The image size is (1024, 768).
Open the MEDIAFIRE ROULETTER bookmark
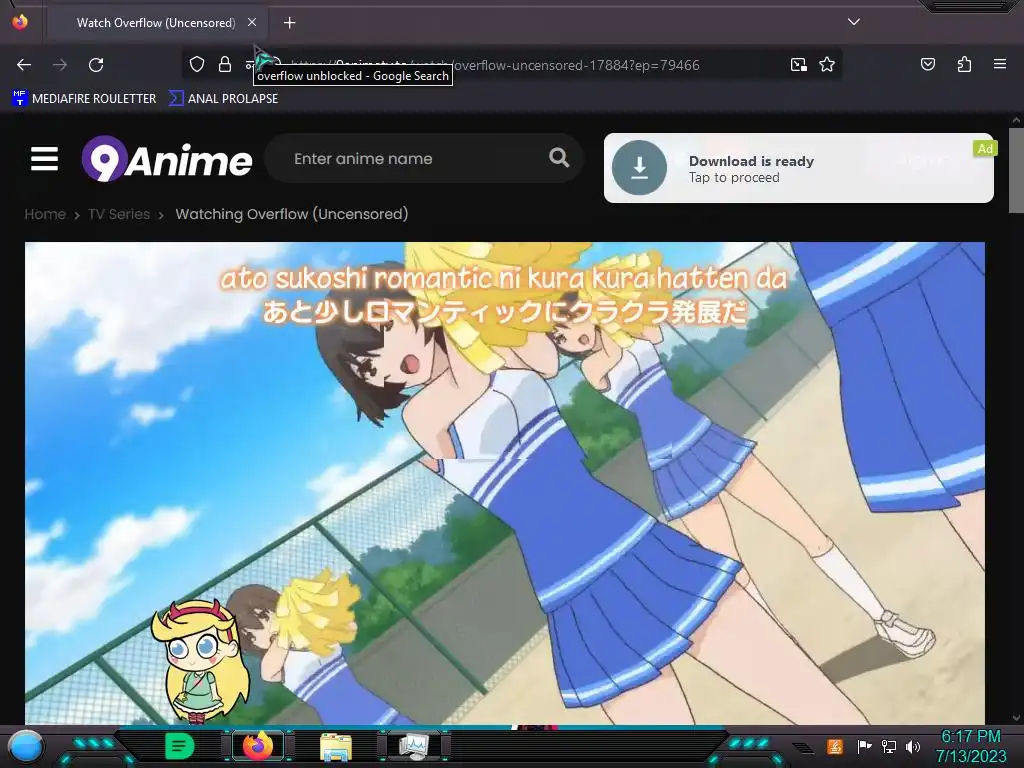[x=84, y=99]
